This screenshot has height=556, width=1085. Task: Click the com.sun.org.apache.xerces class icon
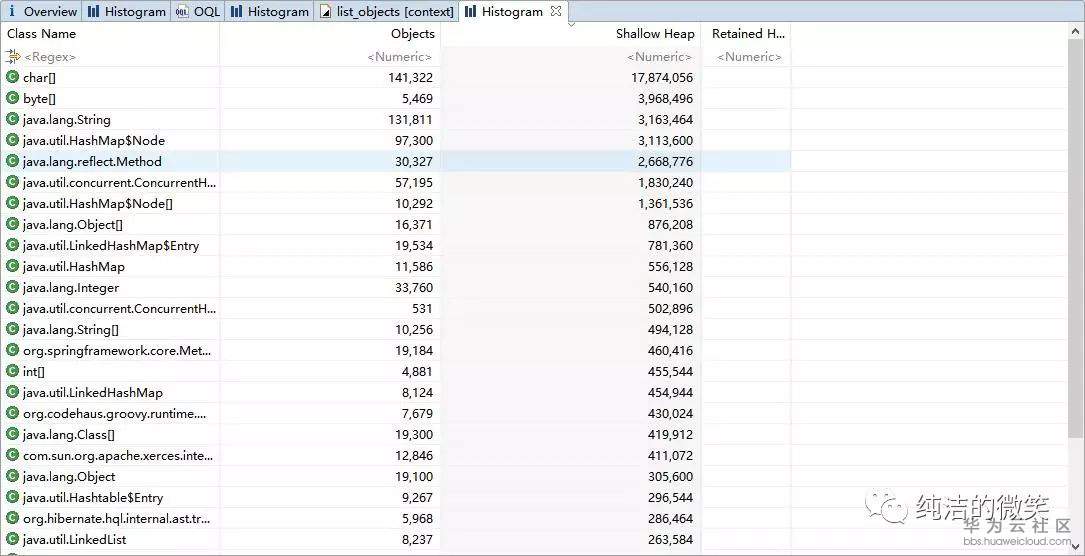pos(12,455)
